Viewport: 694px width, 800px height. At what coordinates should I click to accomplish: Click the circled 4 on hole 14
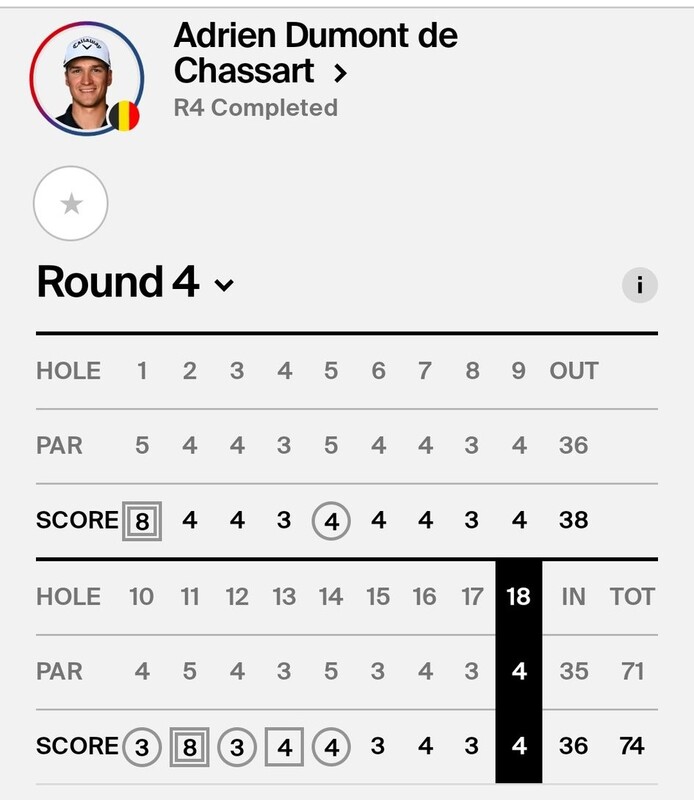point(331,746)
